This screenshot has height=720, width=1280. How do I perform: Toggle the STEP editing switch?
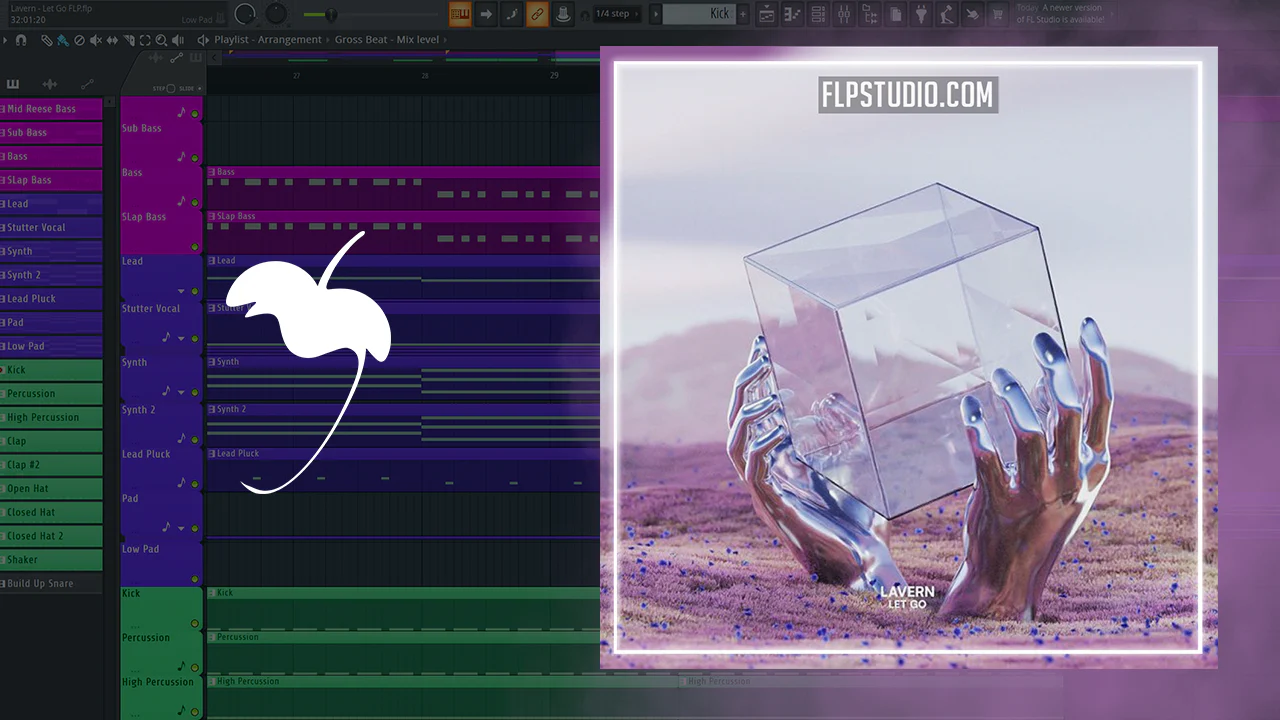[170, 88]
